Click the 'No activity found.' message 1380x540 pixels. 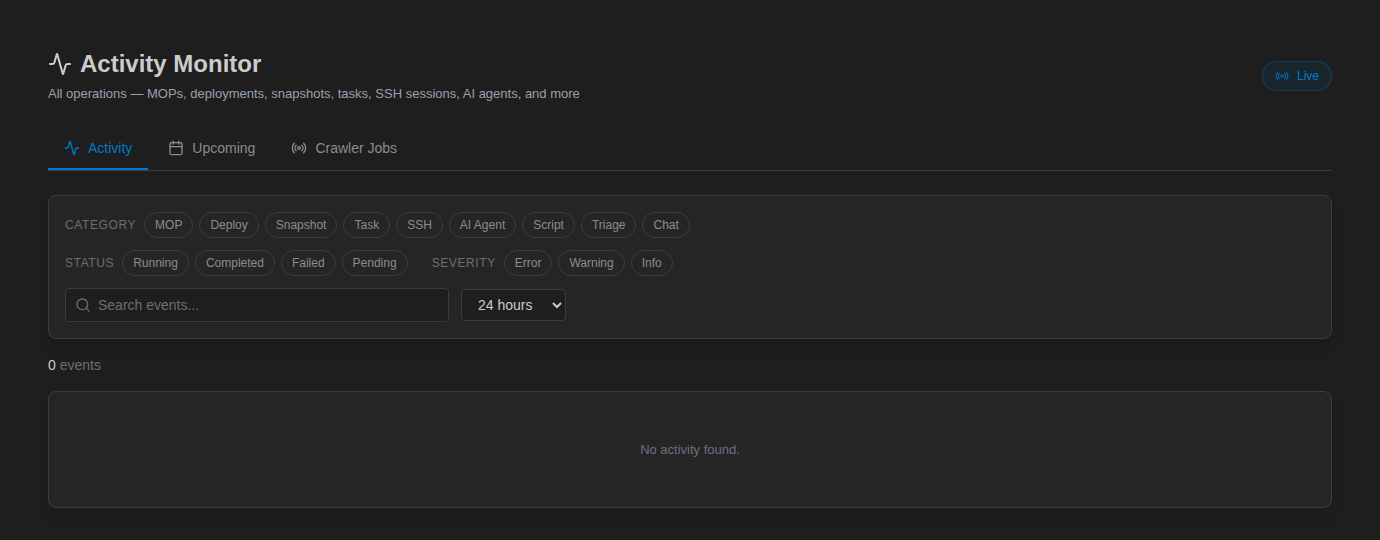[x=690, y=450]
